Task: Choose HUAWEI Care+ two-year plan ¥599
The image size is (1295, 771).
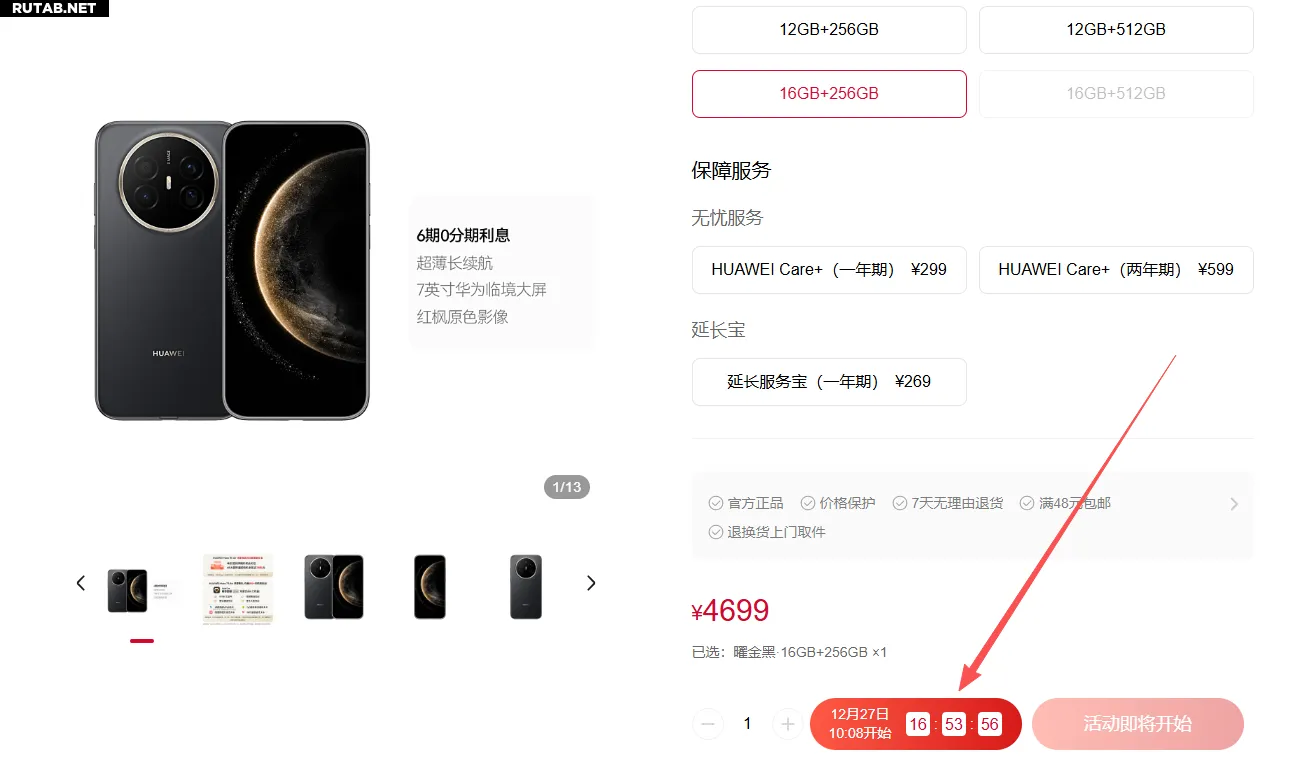Action: click(1116, 270)
